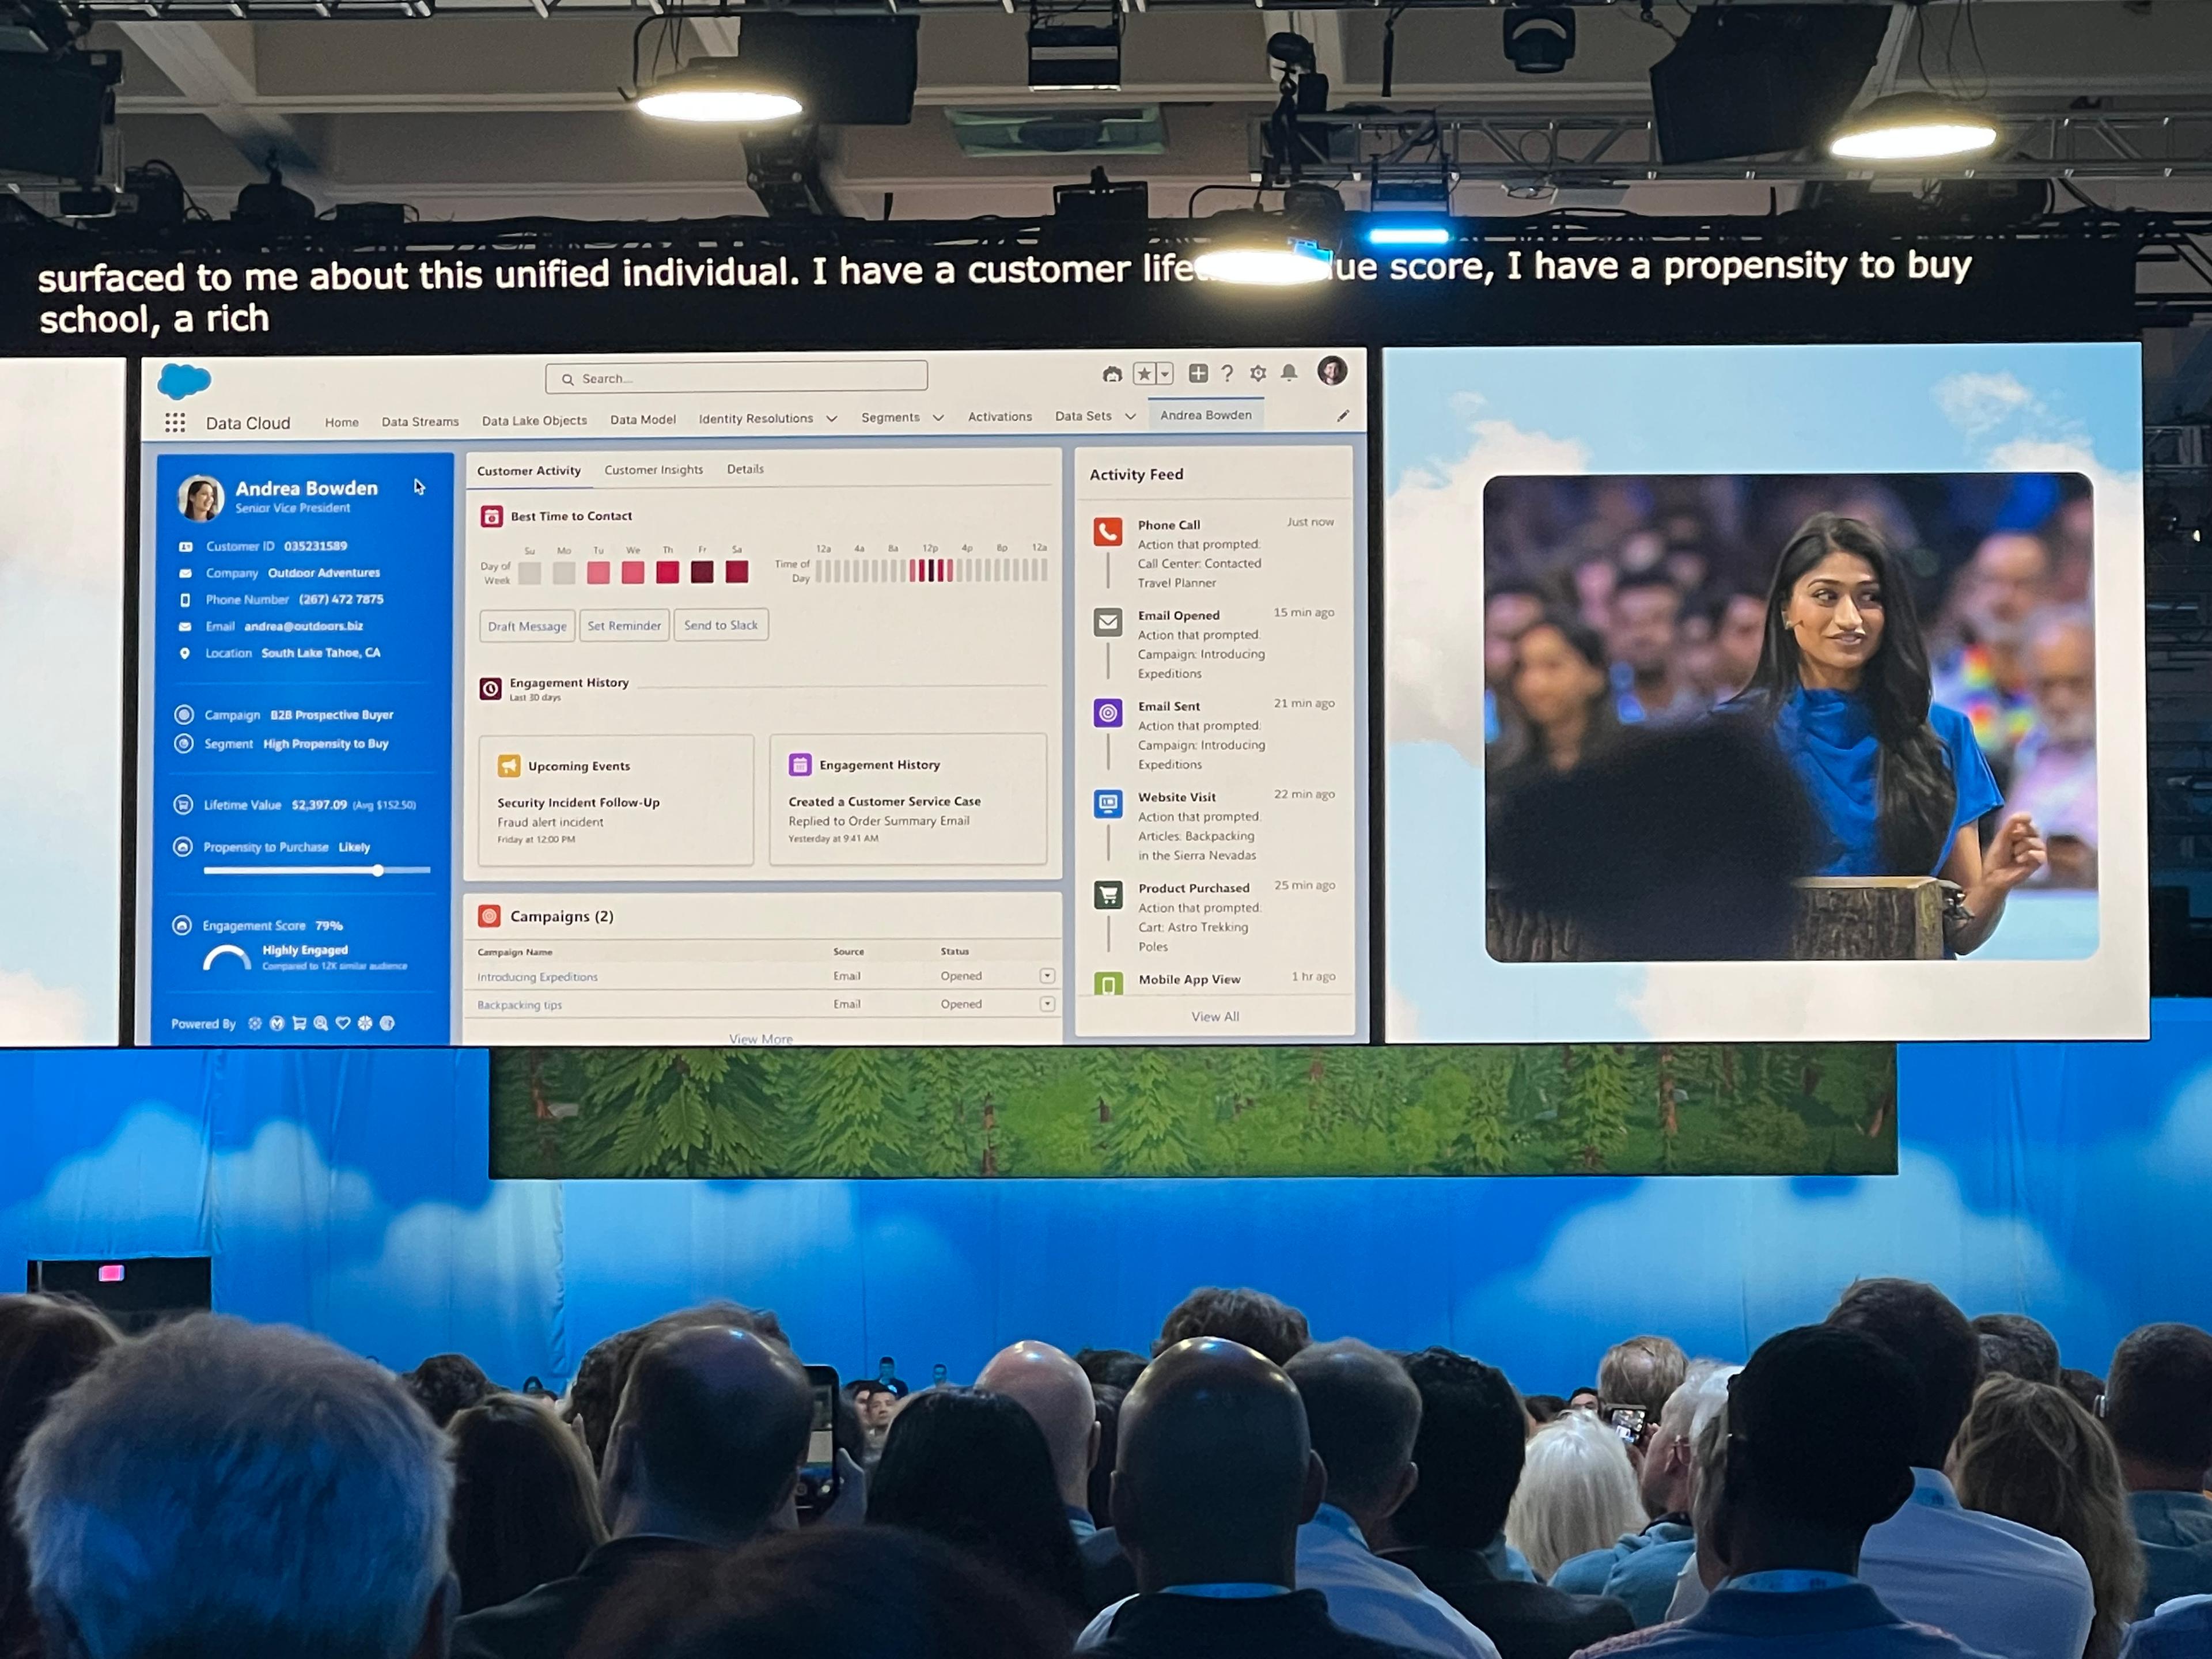Click the Campaigns target icon
Image resolution: width=2212 pixels, height=1659 pixels.
tap(489, 916)
